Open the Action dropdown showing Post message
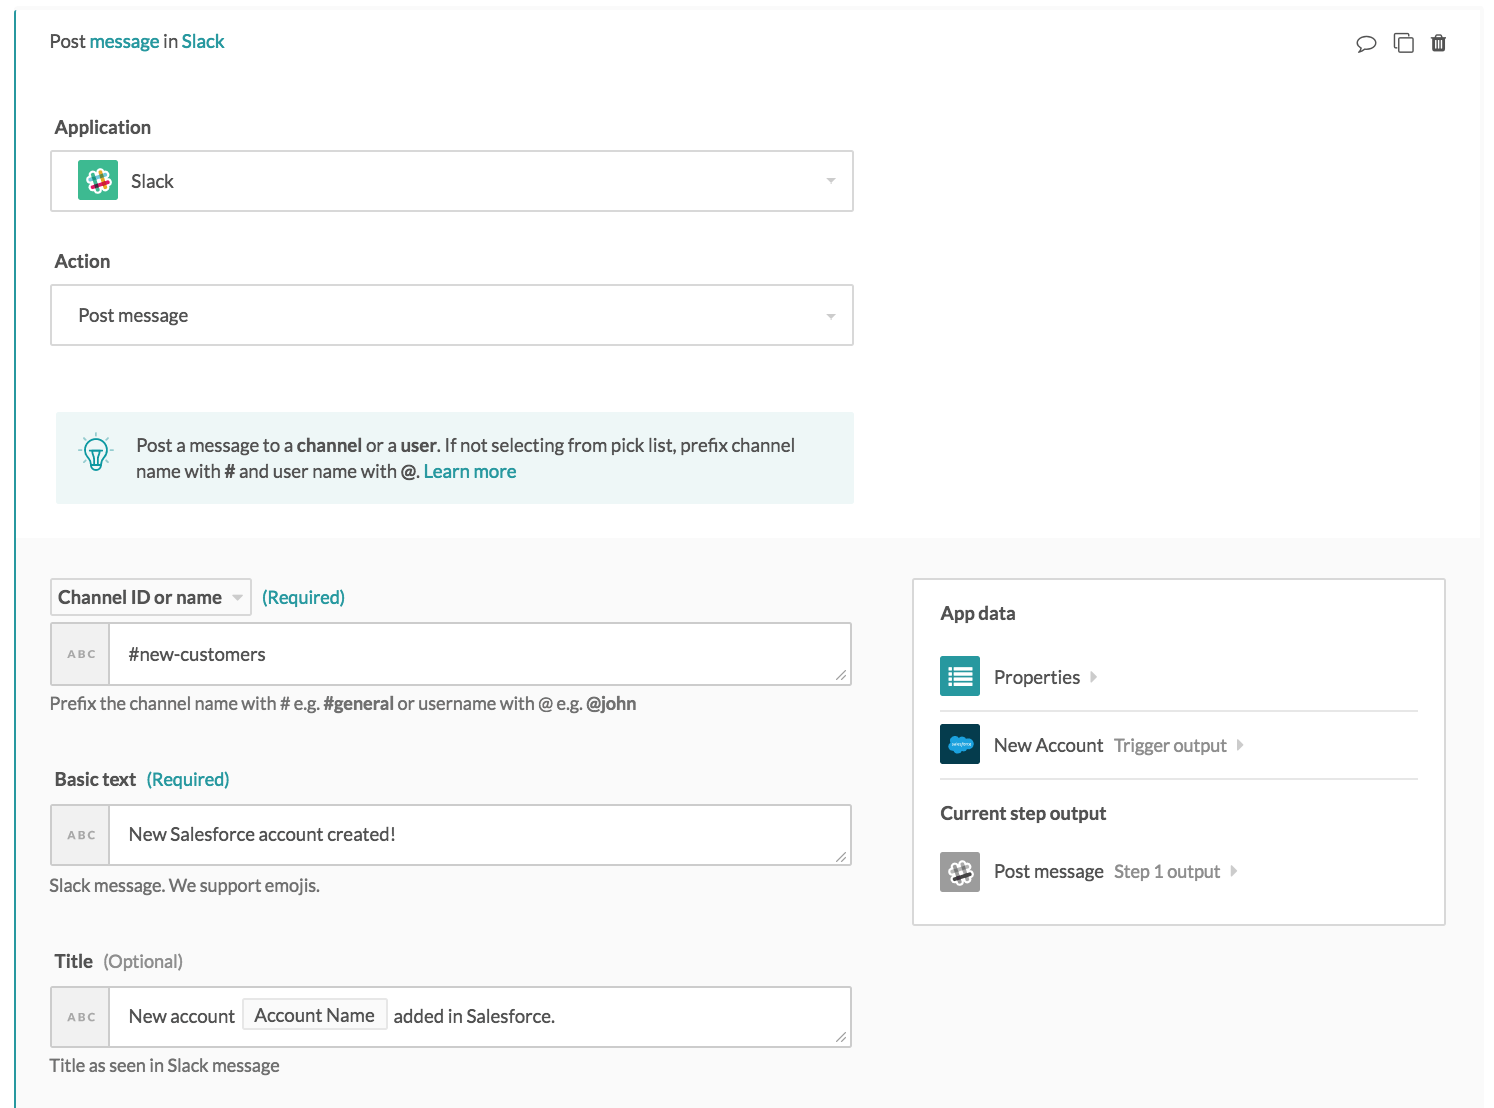 [x=452, y=316]
